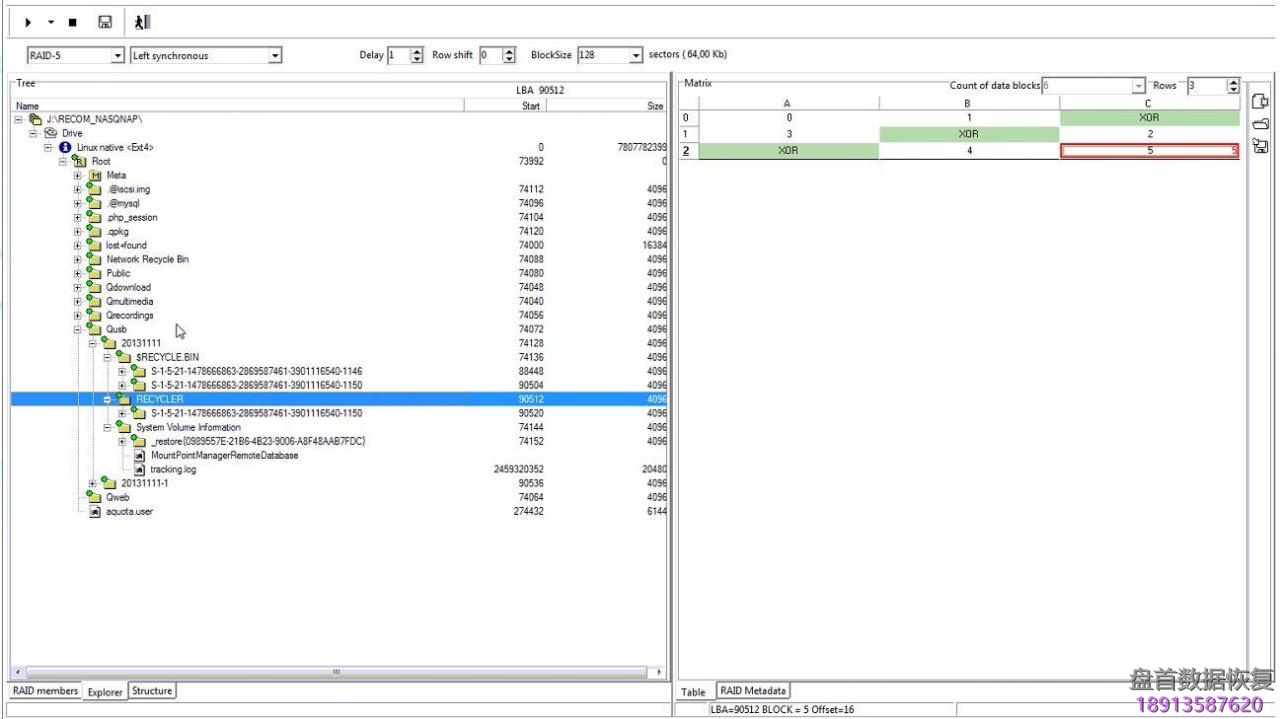The image size is (1280, 719).
Task: Click the Save floppy disk toolbar icon
Action: 104,22
